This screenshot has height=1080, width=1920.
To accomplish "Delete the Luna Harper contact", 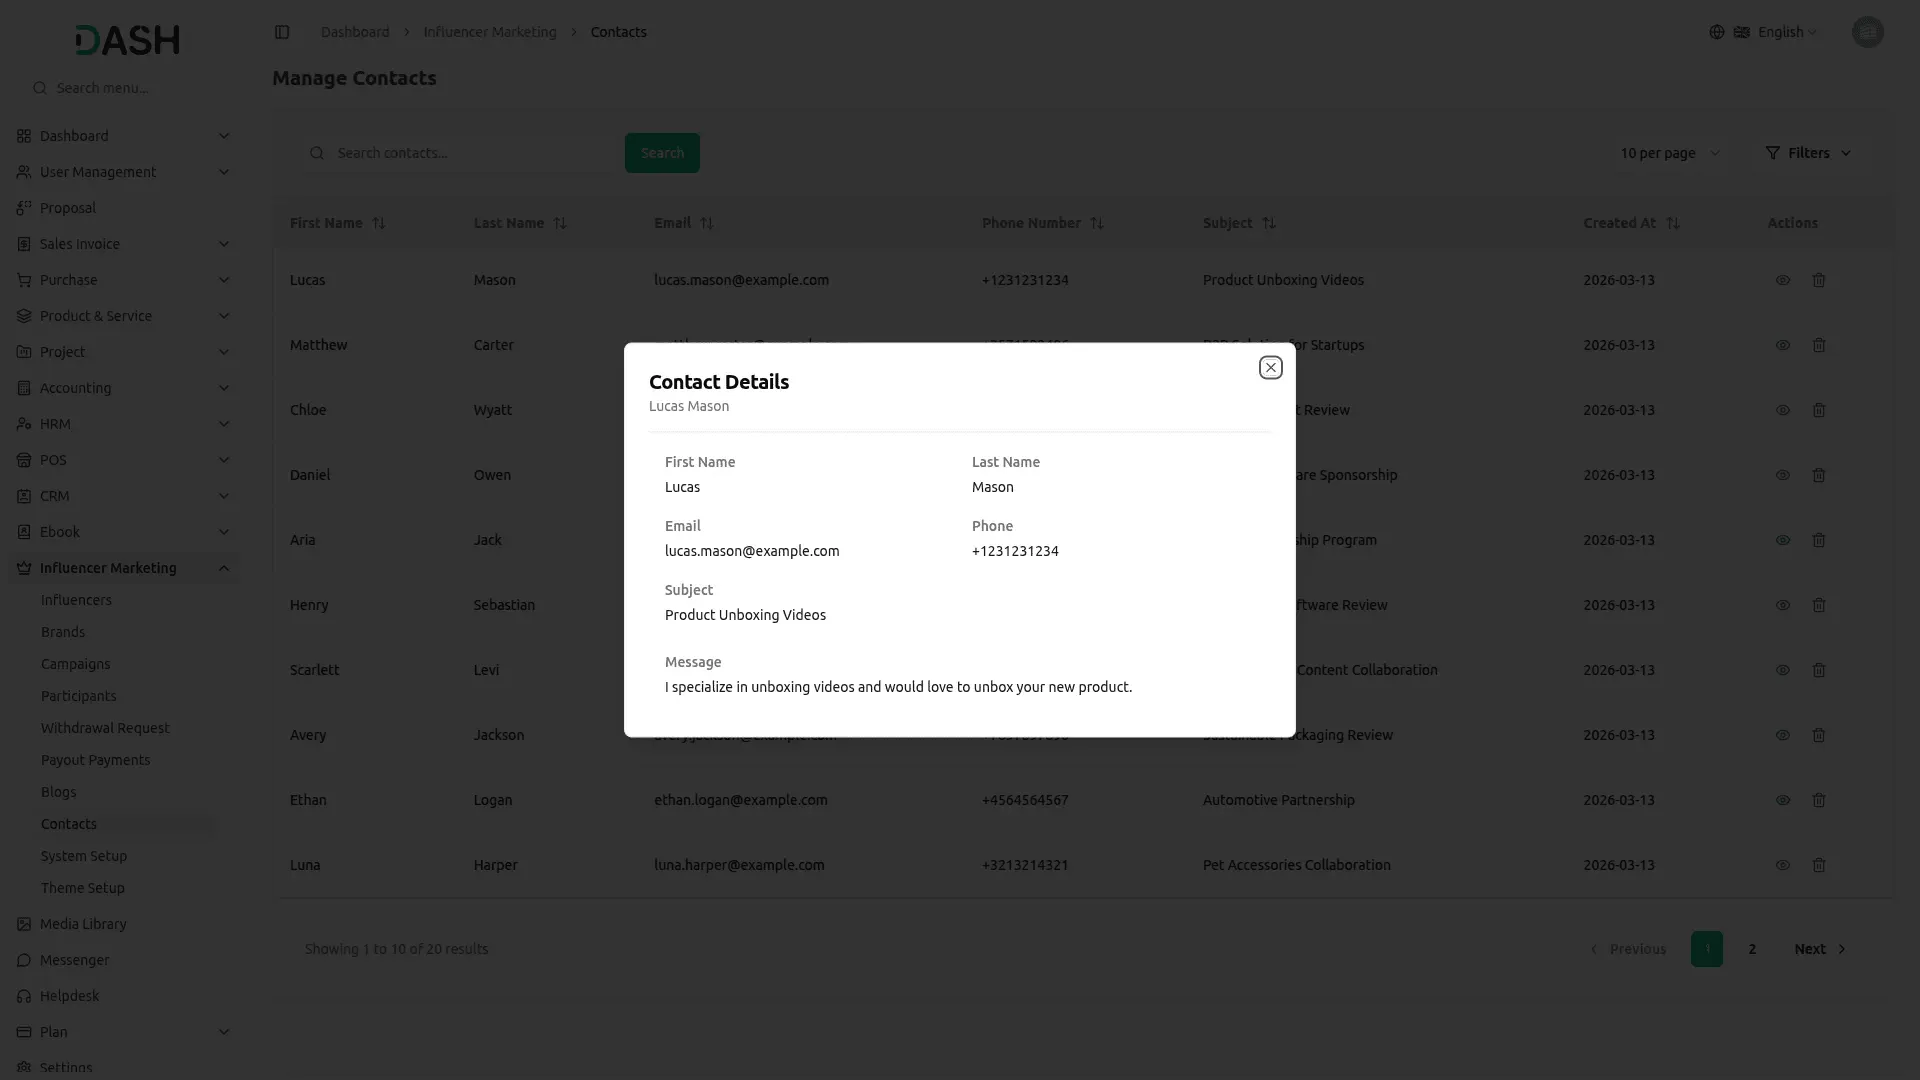I will pos(1819,865).
